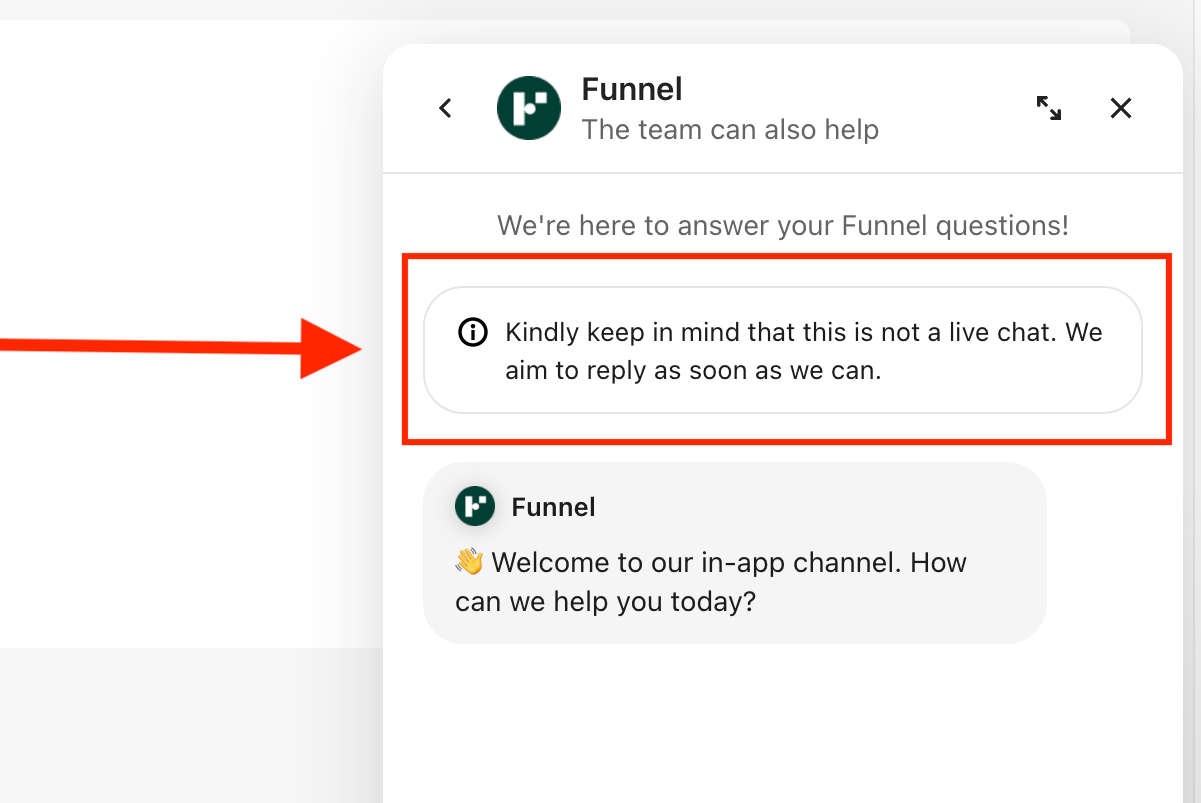Click the diagonal arrows resize icon

coord(1049,107)
